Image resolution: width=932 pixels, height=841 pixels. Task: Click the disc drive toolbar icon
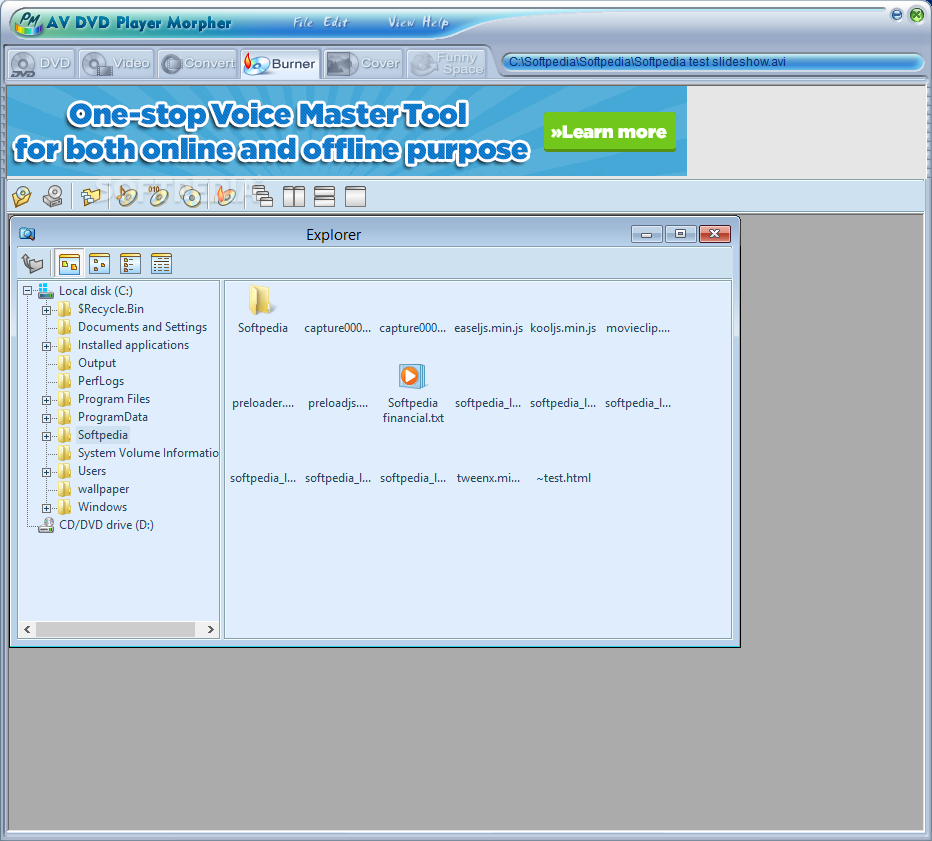coord(53,196)
